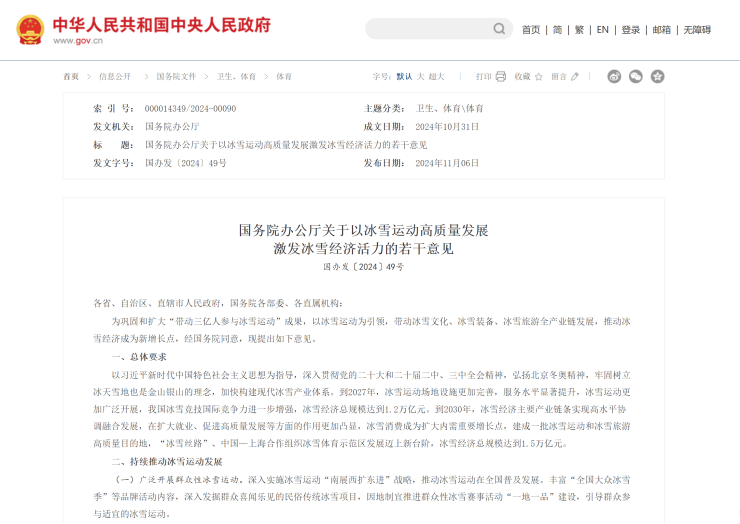Set font size to 超大
The height and width of the screenshot is (524, 740).
coord(437,76)
